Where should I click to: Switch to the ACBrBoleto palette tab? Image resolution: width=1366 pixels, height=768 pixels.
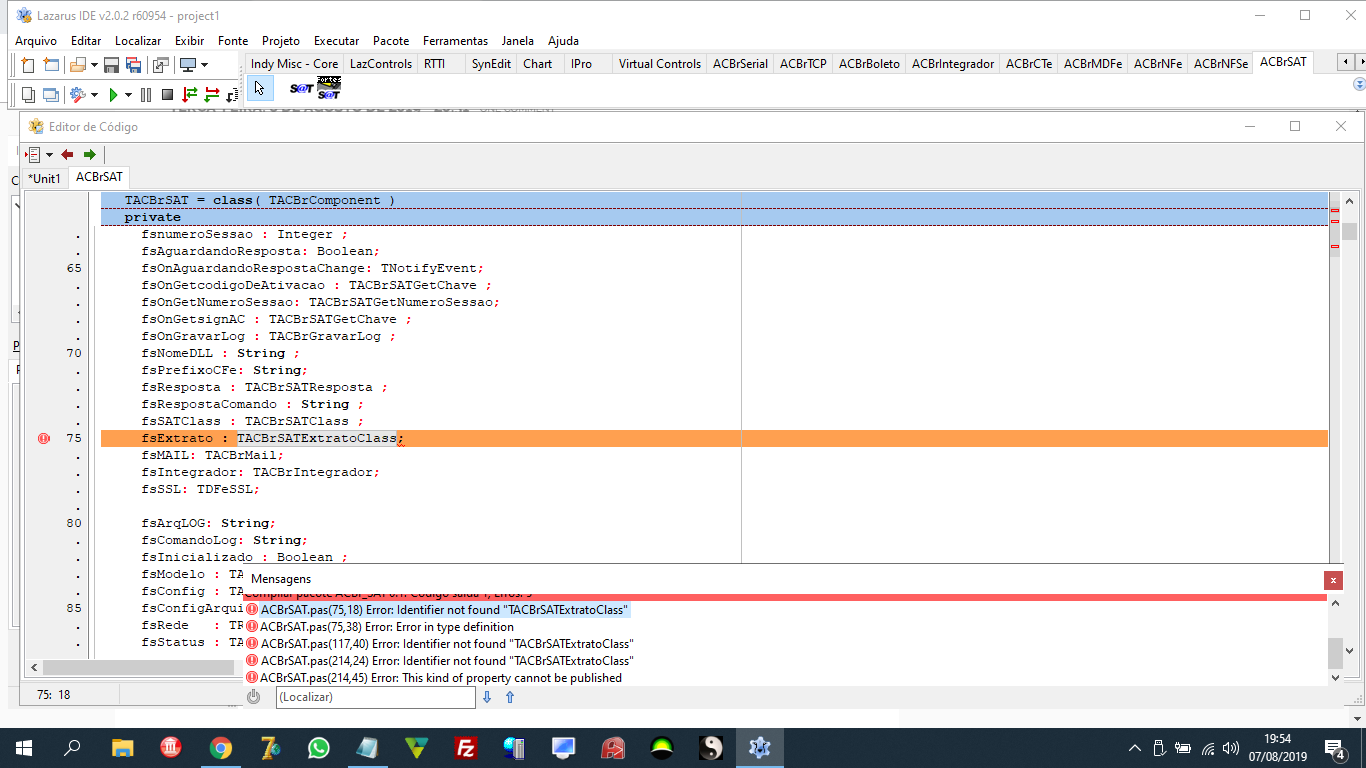[x=869, y=63]
